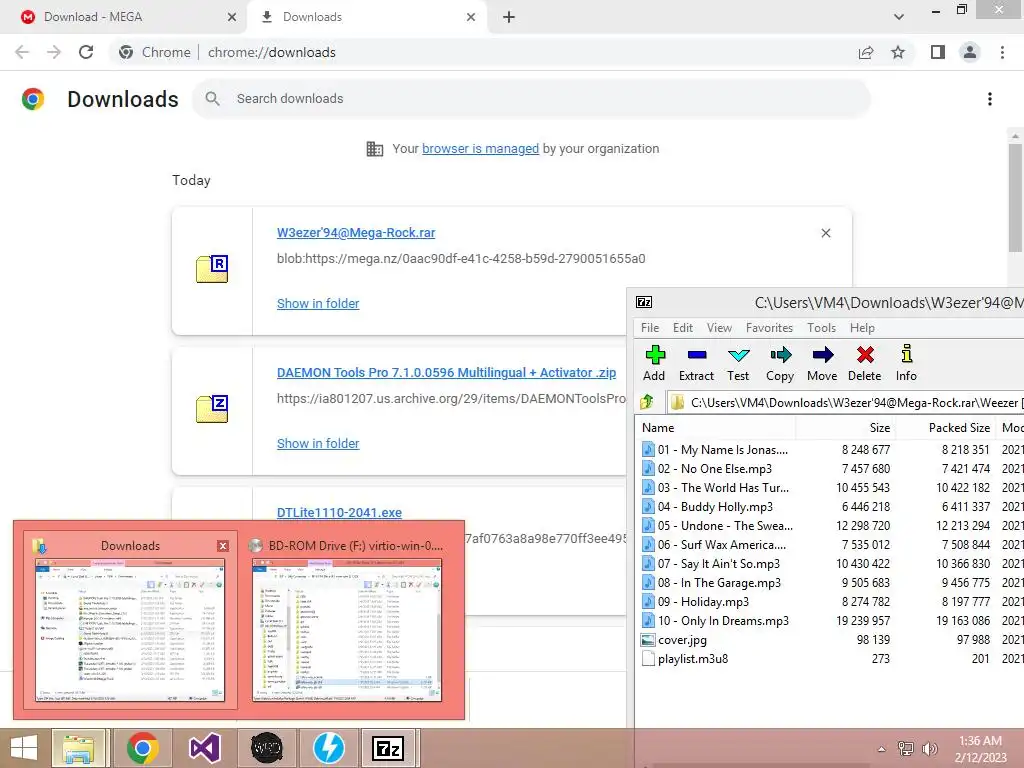The width and height of the screenshot is (1024, 768).
Task: Show hidden system tray icons
Action: [882, 749]
